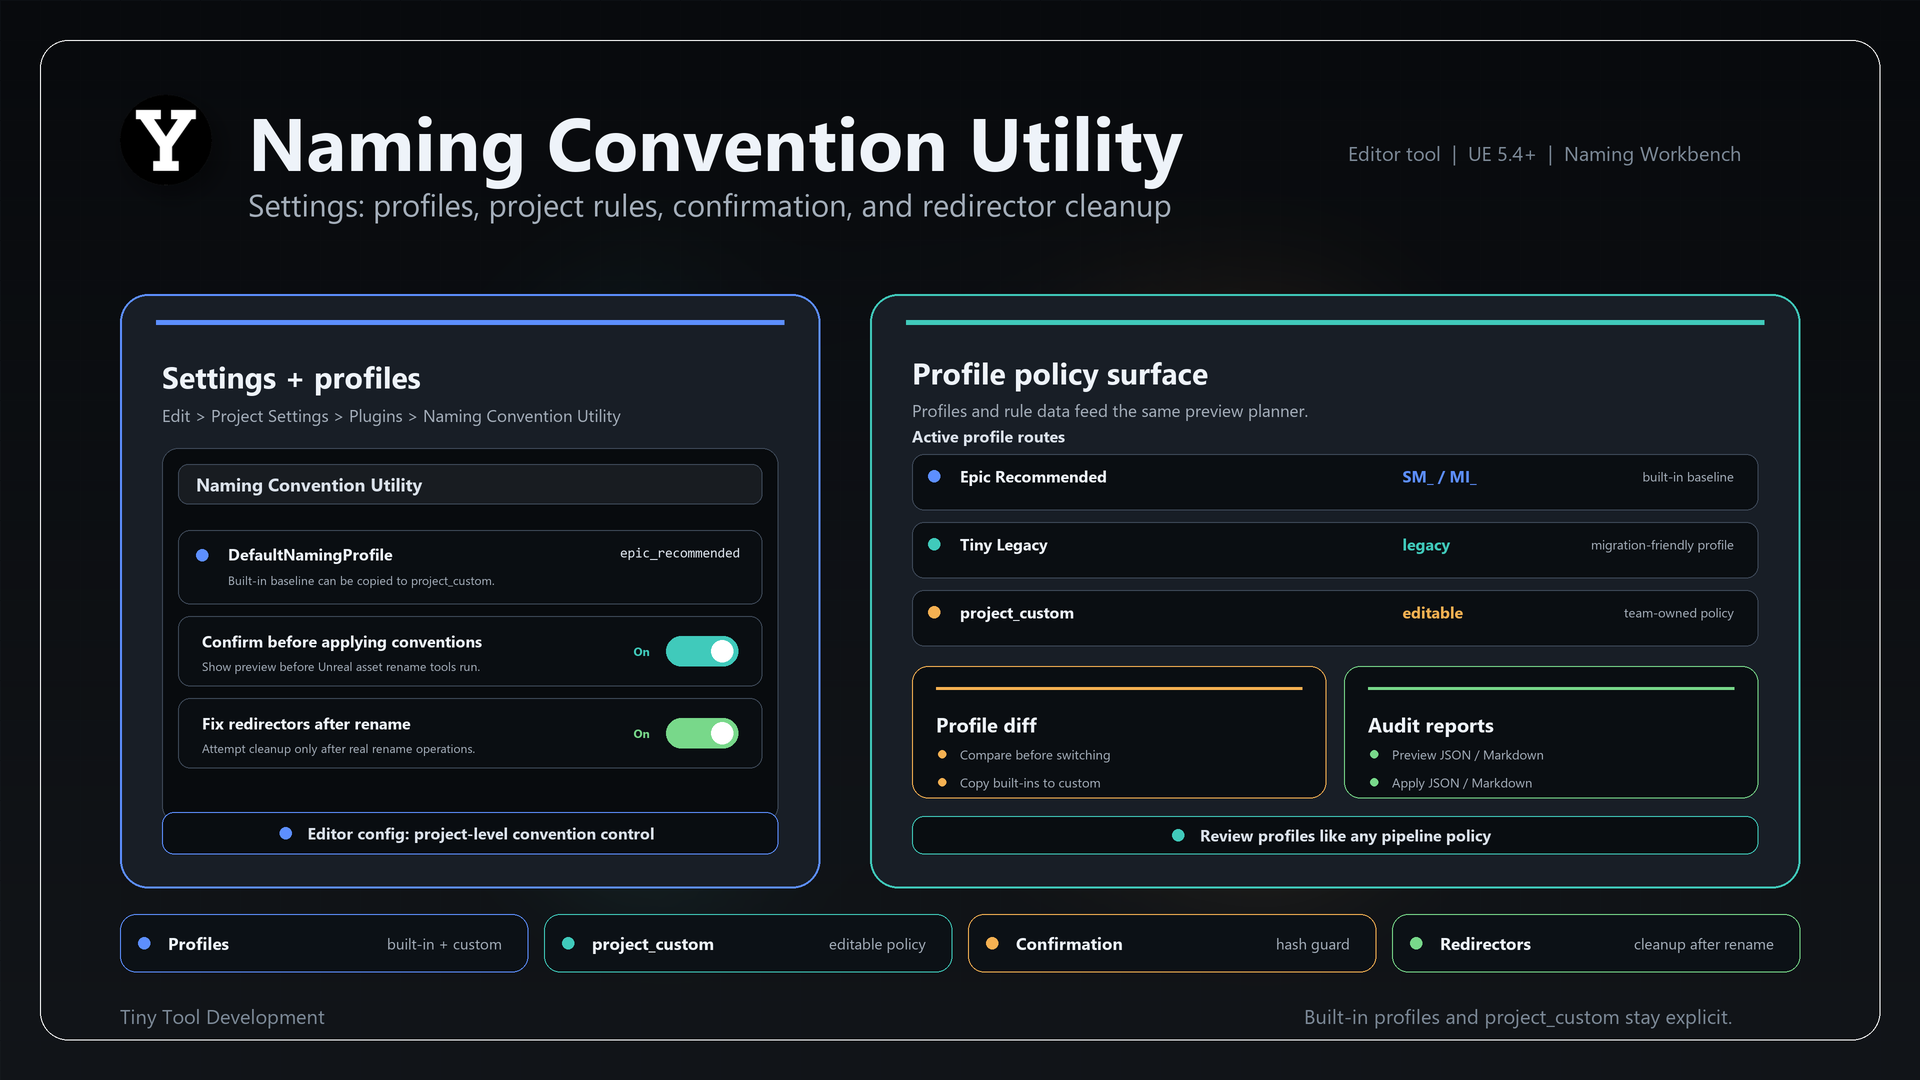Select the Epic Recommended profile route

[1335, 482]
